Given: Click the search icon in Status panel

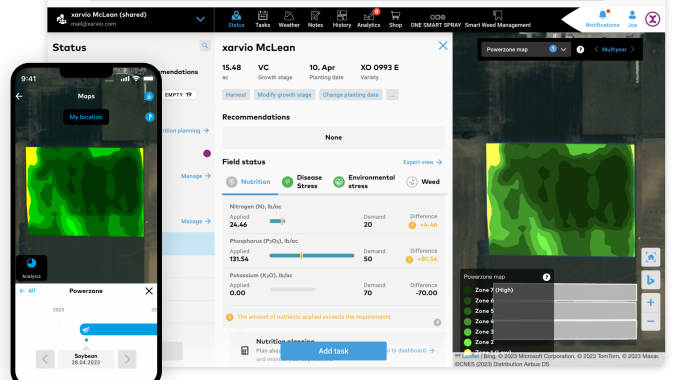Looking at the screenshot, I should coord(205,46).
